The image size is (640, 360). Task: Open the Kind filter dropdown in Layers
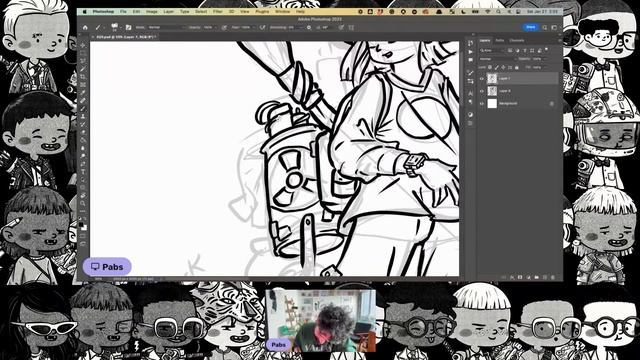coord(491,51)
